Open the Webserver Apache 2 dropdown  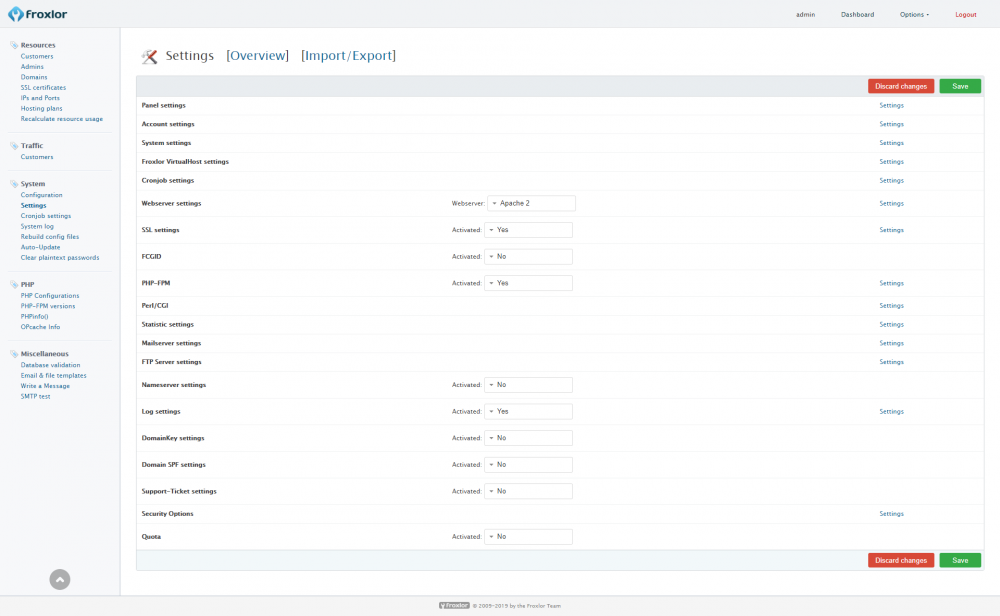coord(531,203)
